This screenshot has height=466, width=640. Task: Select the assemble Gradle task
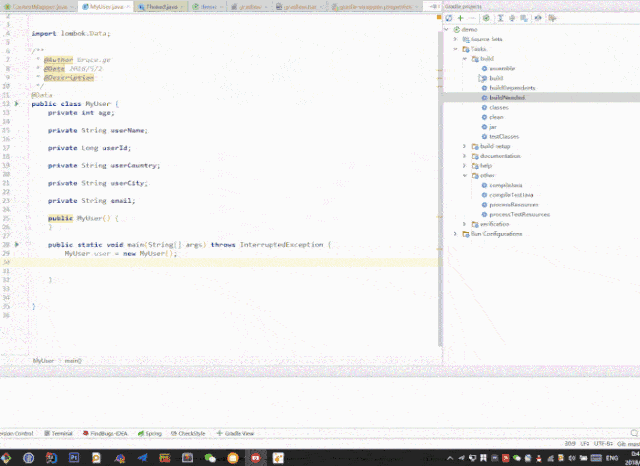(x=503, y=68)
